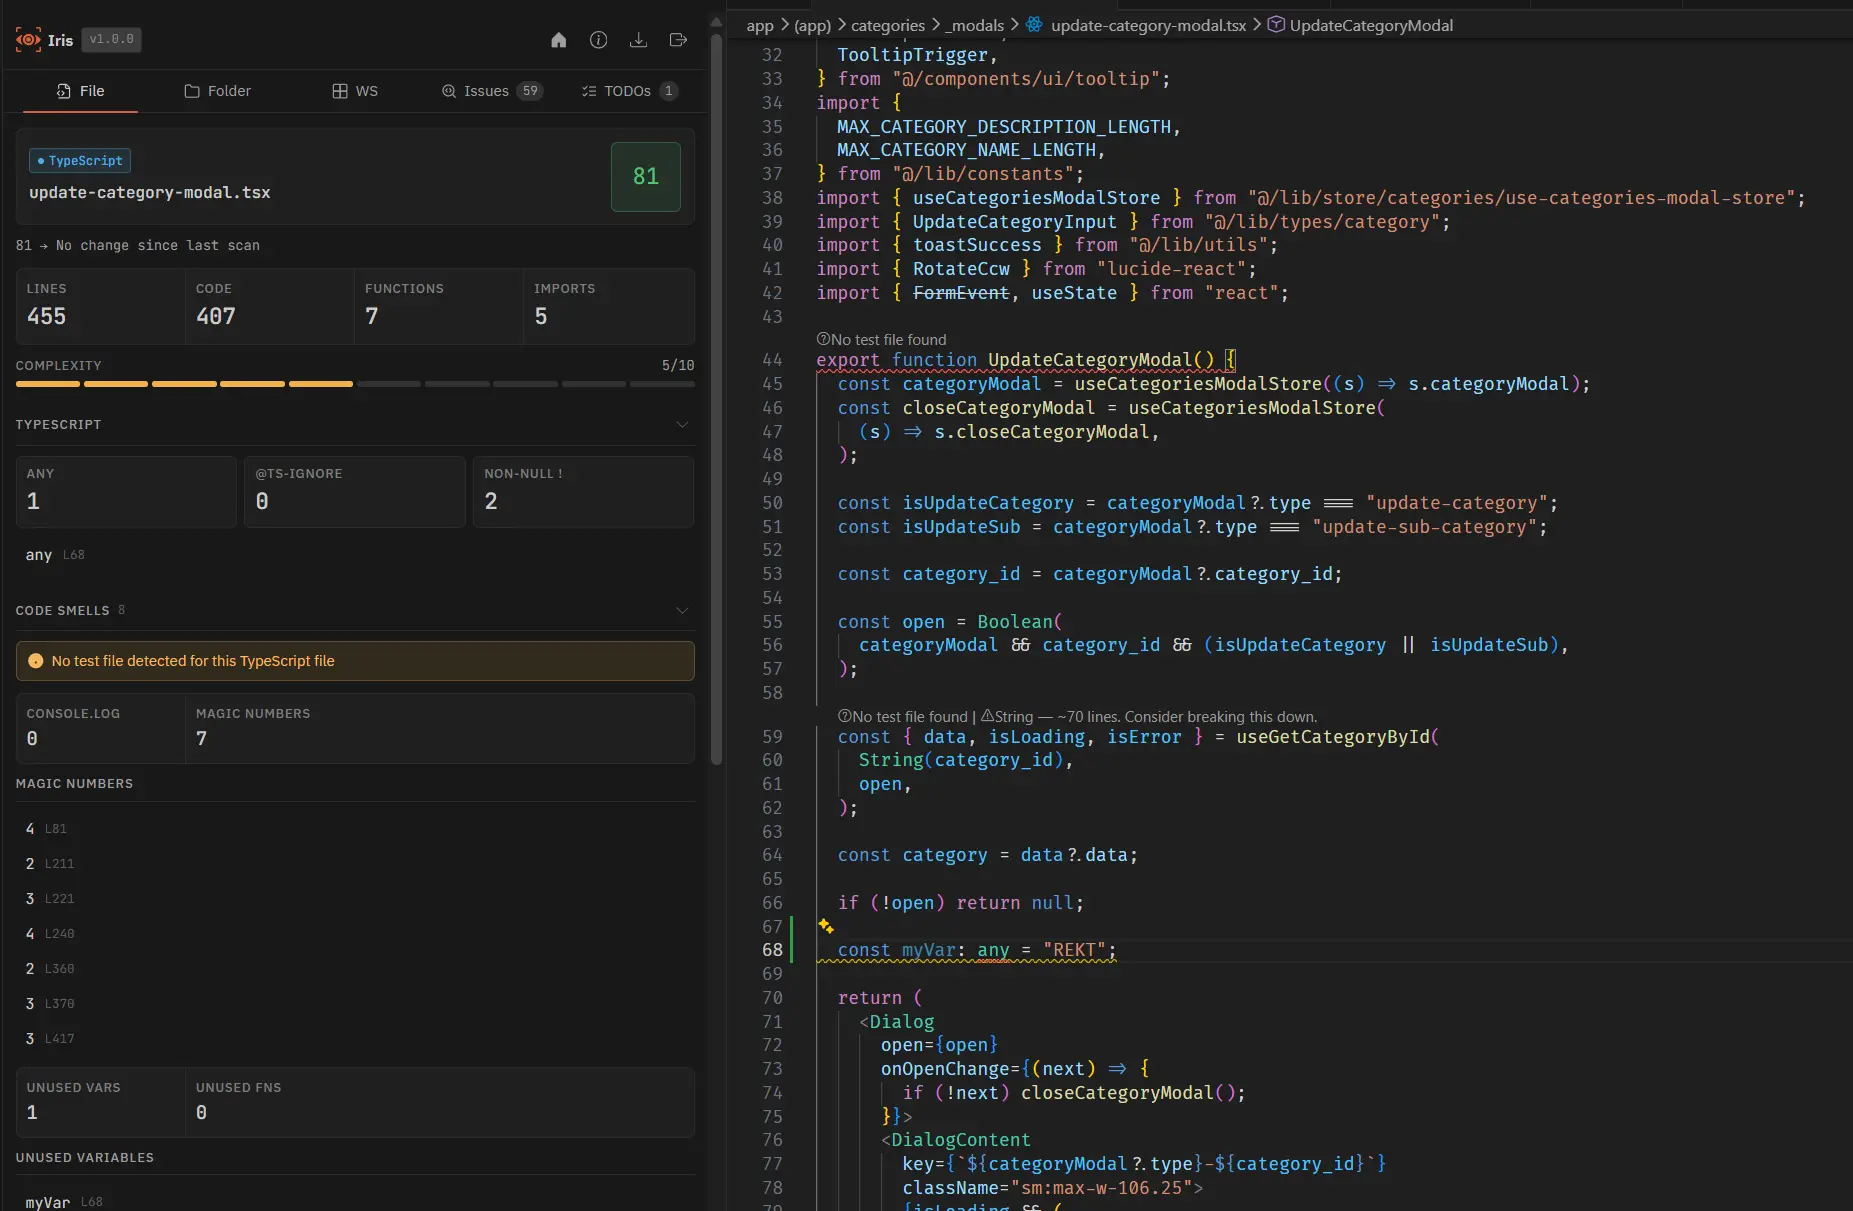This screenshot has width=1853, height=1211.
Task: Click the LINES 455 stat card
Action: pyautogui.click(x=100, y=306)
